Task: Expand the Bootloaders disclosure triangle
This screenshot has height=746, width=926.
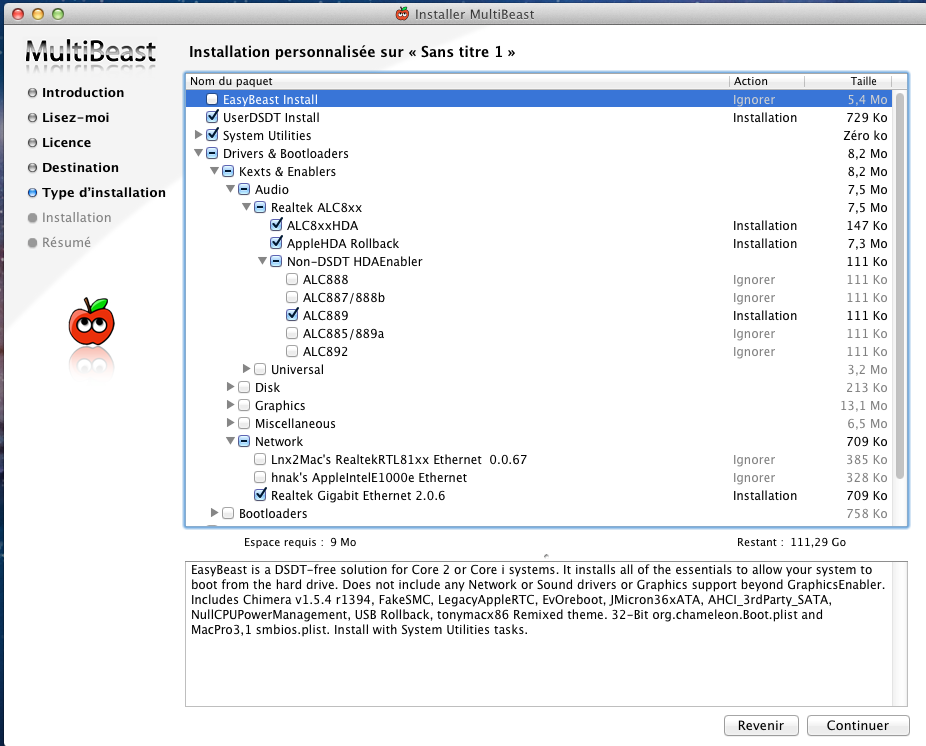Action: (x=214, y=513)
